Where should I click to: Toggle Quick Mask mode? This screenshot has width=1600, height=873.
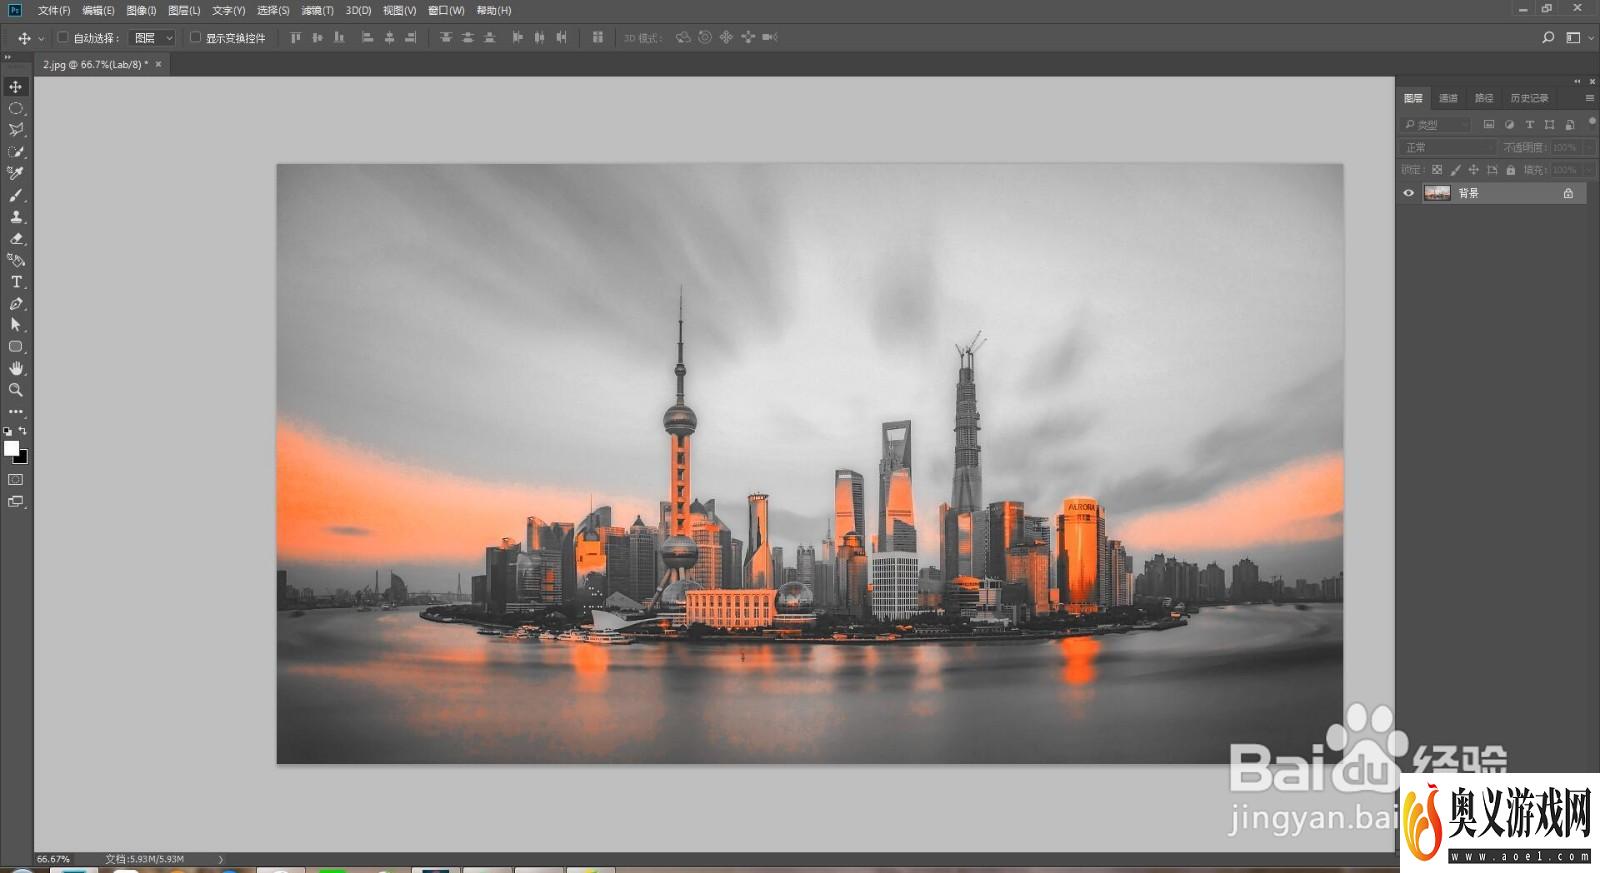[x=16, y=480]
